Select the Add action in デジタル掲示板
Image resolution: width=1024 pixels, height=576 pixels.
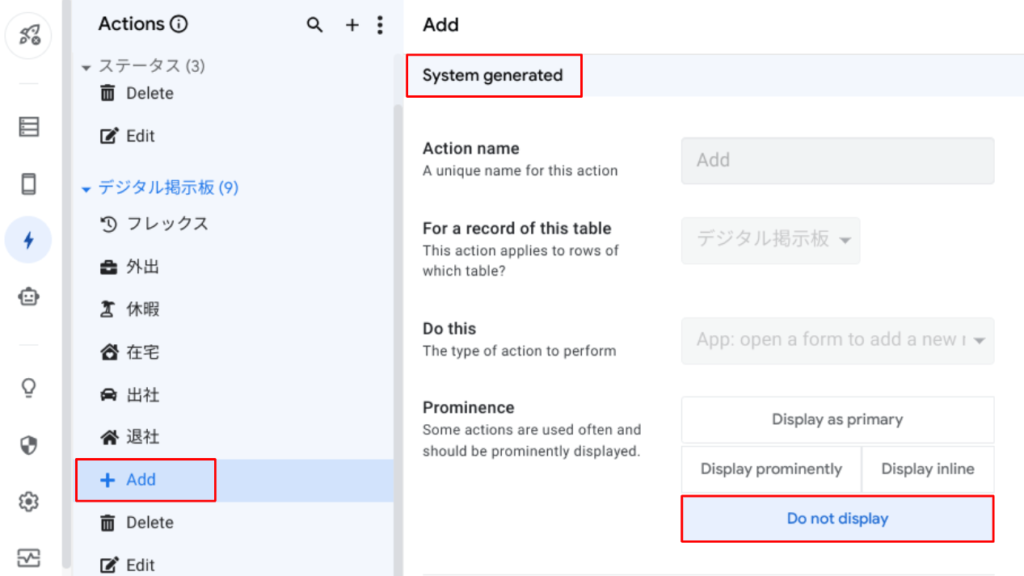tap(234, 480)
